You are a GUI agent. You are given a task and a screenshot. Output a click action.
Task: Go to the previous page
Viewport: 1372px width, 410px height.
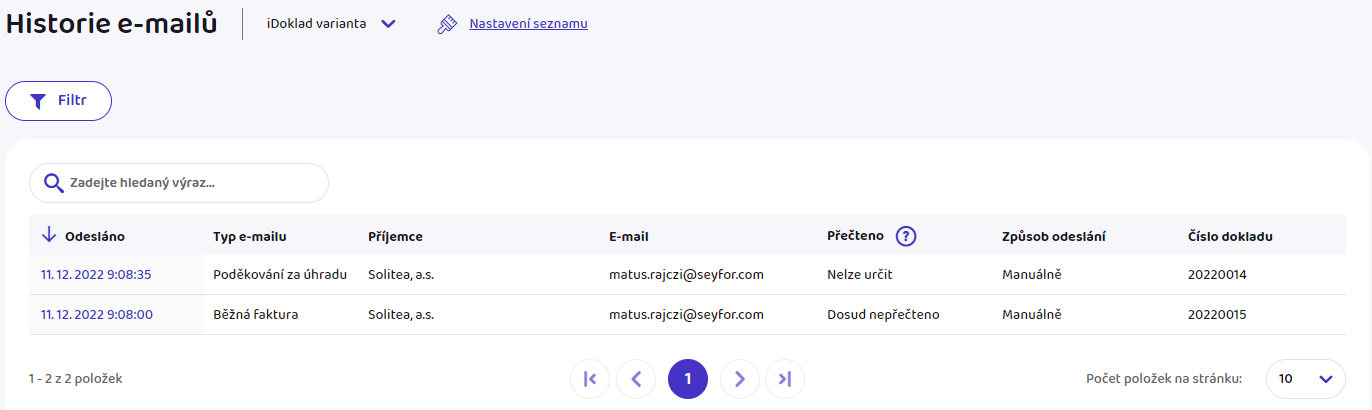tap(636, 379)
